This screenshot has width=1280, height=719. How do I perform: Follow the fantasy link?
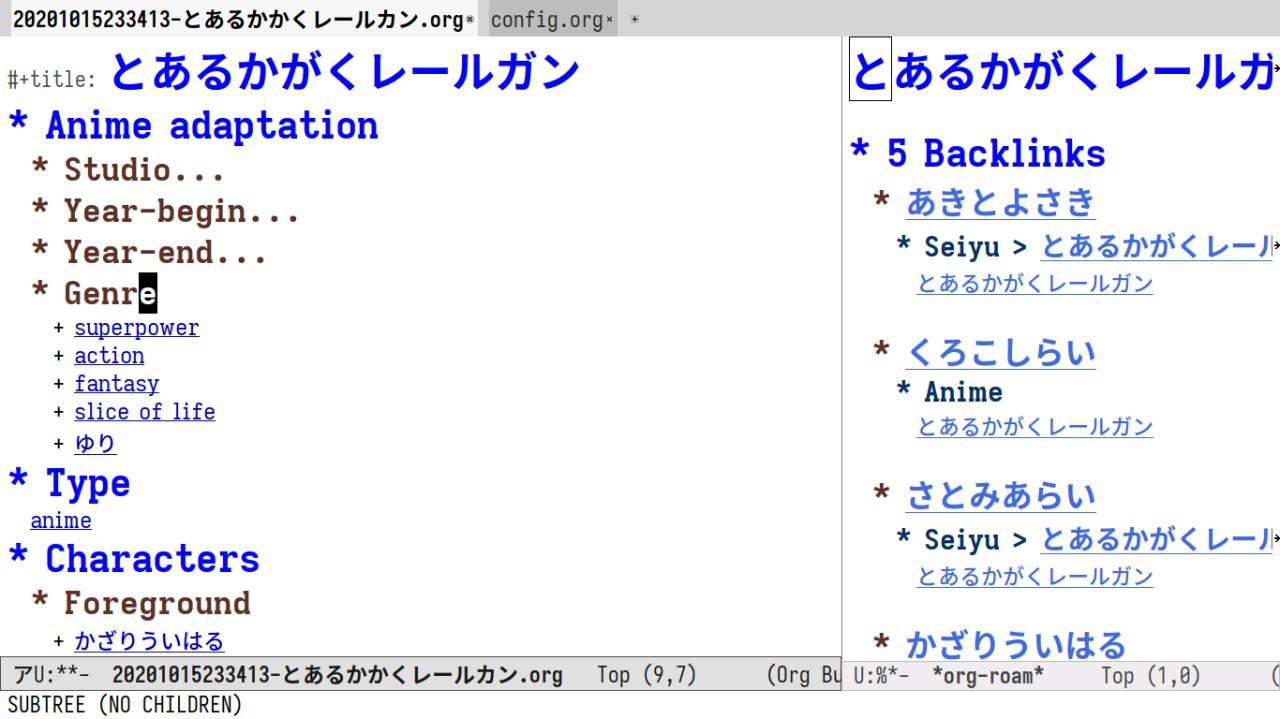click(x=116, y=384)
